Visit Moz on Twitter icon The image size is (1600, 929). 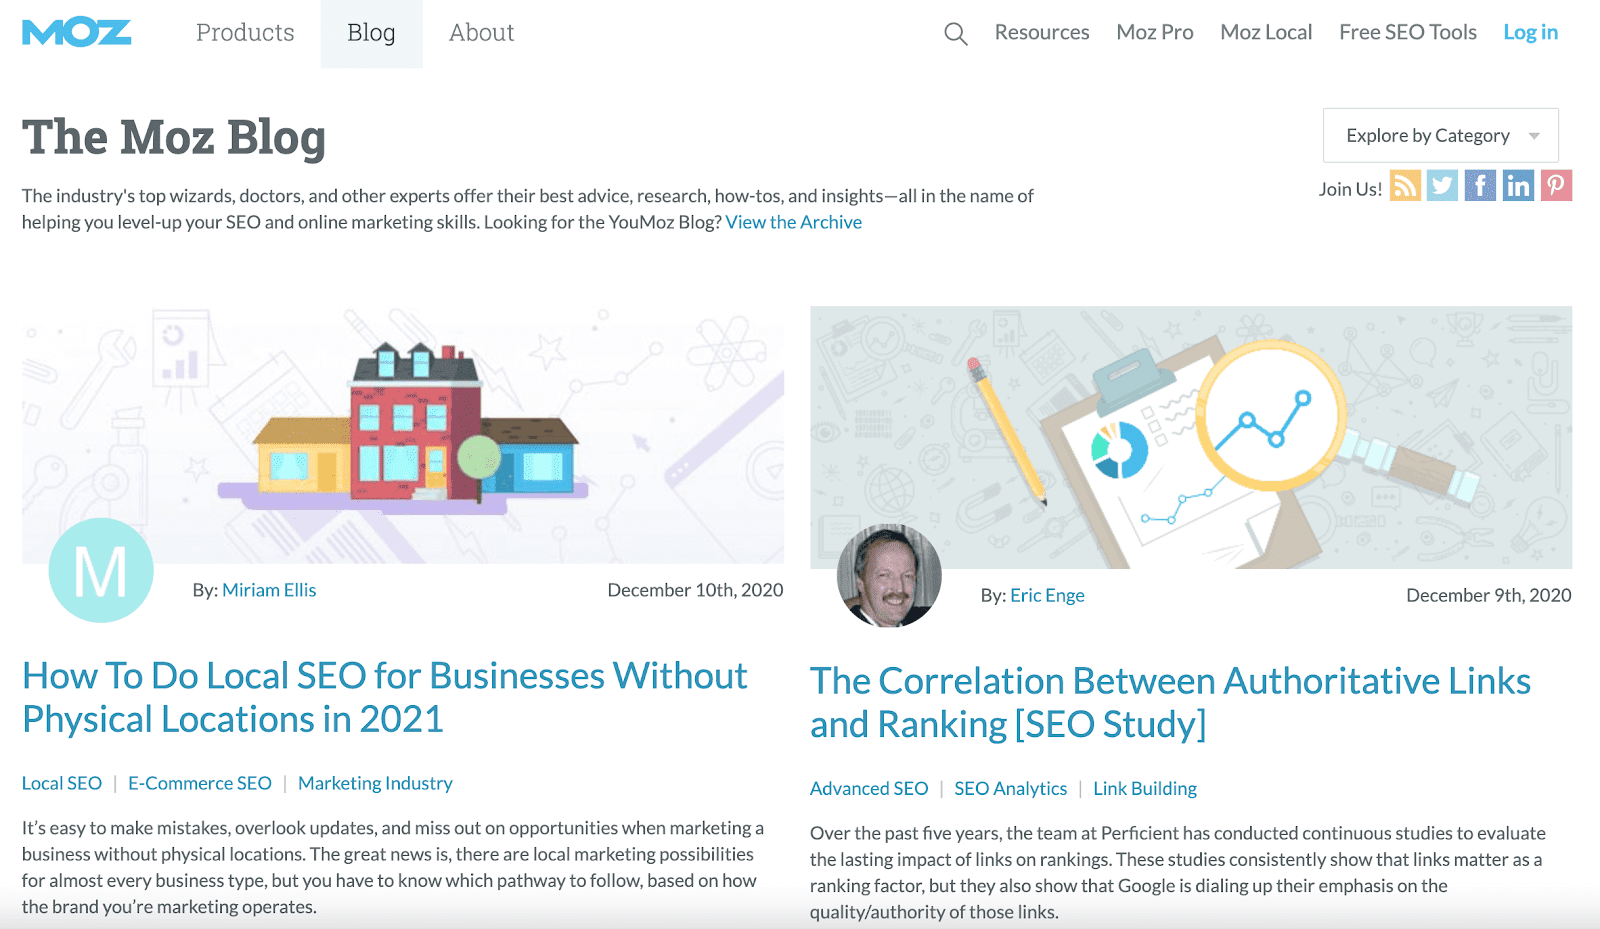(x=1442, y=186)
